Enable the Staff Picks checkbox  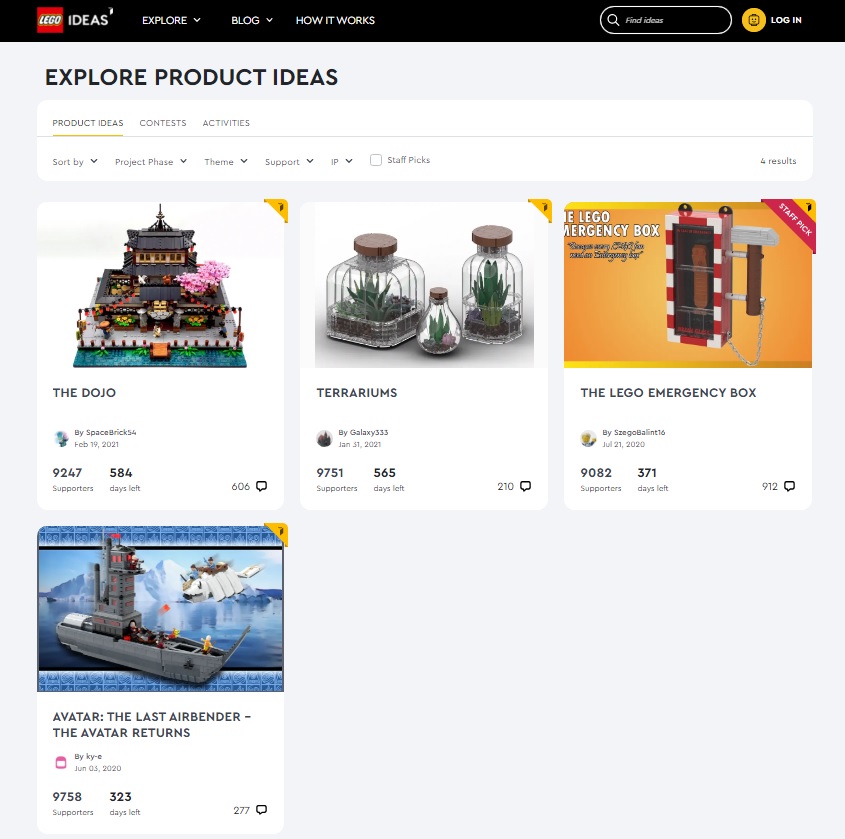click(376, 160)
